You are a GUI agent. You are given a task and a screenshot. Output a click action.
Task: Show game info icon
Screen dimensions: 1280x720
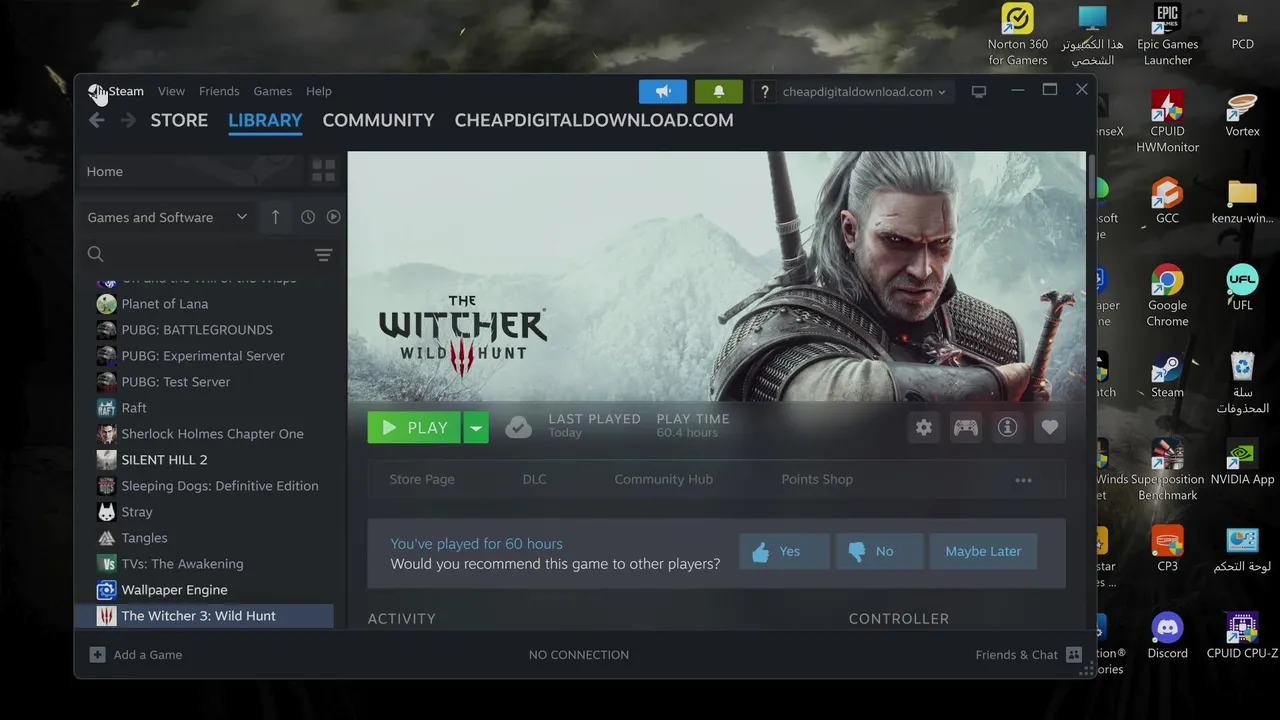pos(1008,427)
